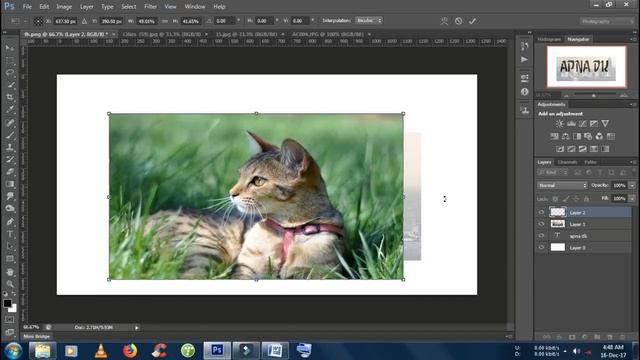Switch to the Histogram tab
The image size is (640, 360).
click(549, 39)
